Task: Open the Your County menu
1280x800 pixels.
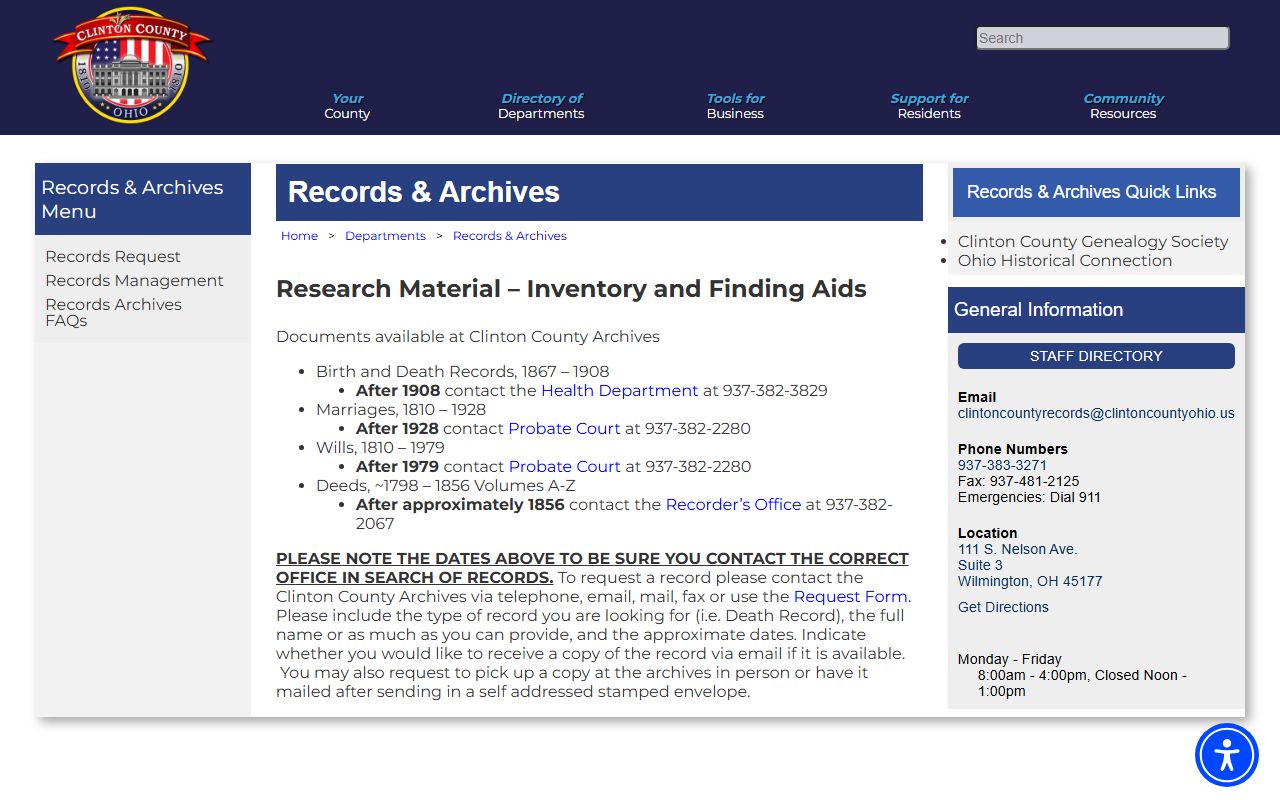Action: [x=347, y=106]
